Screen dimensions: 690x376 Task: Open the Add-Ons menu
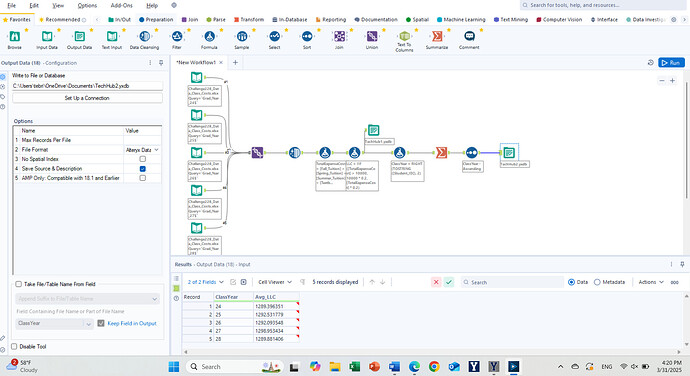click(x=121, y=5)
